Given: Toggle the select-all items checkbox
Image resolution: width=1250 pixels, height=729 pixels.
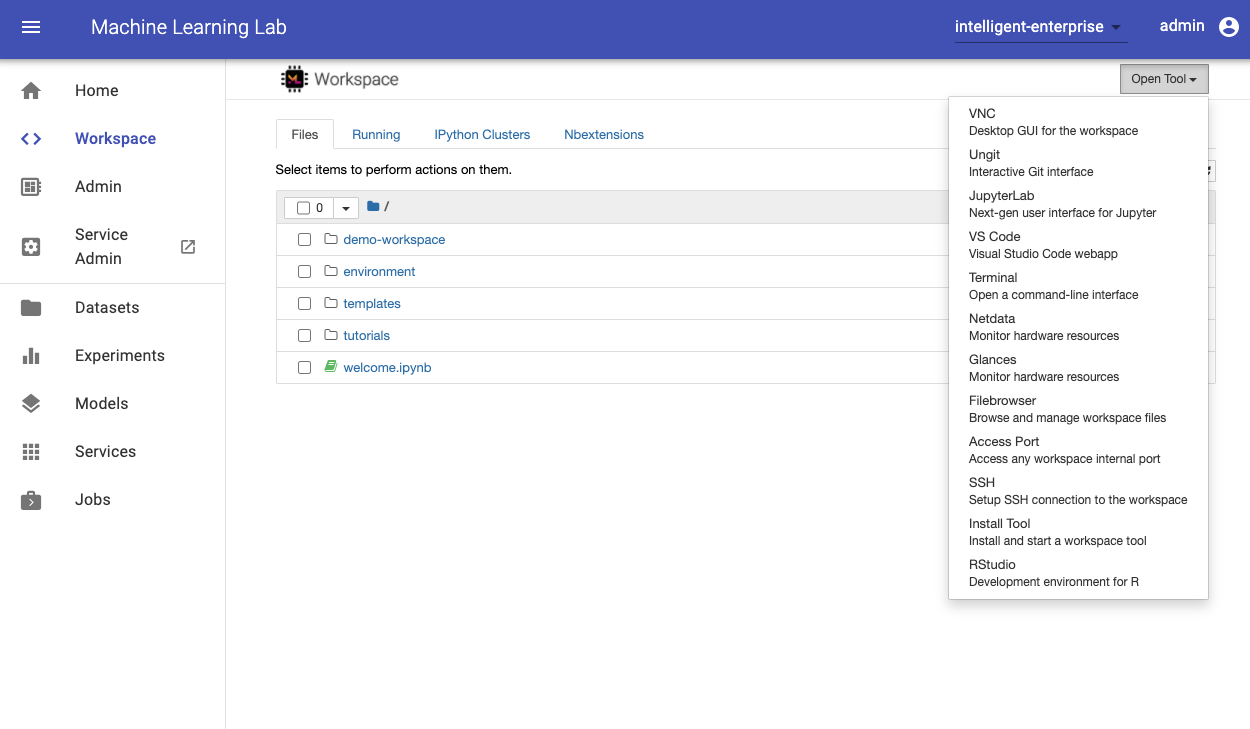Looking at the screenshot, I should click(304, 208).
